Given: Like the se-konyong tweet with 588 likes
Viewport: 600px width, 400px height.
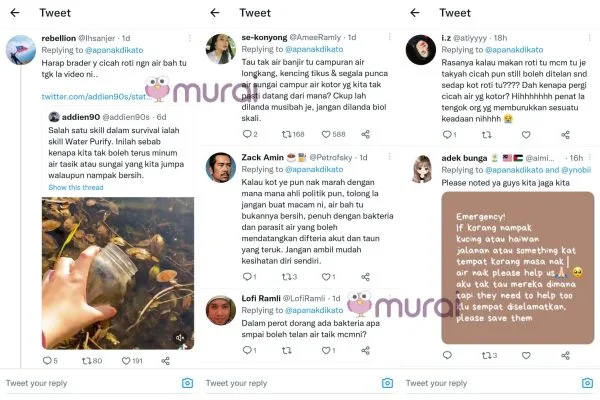Looking at the screenshot, I should click(x=326, y=134).
